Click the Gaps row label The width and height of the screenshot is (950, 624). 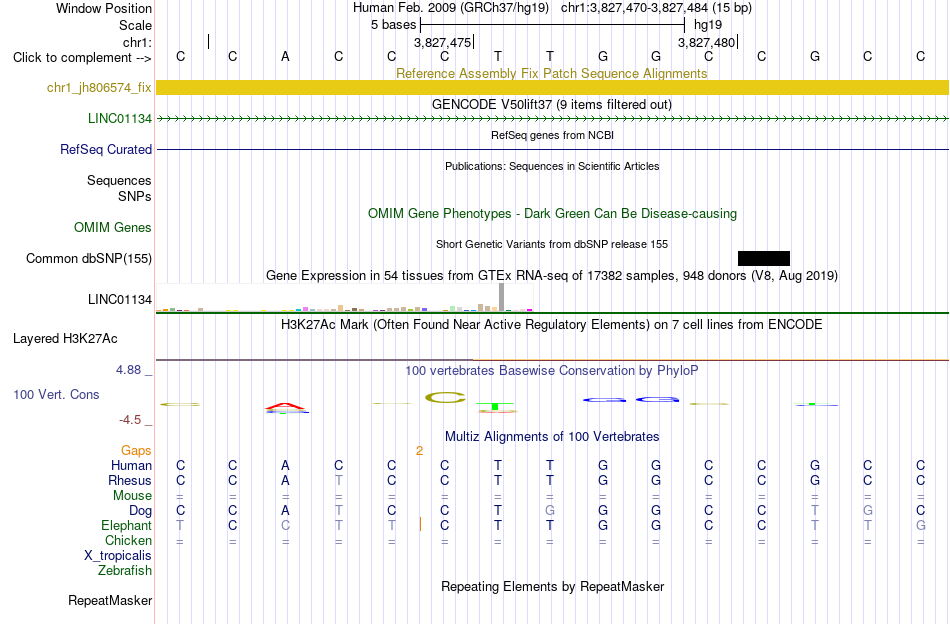[136, 450]
